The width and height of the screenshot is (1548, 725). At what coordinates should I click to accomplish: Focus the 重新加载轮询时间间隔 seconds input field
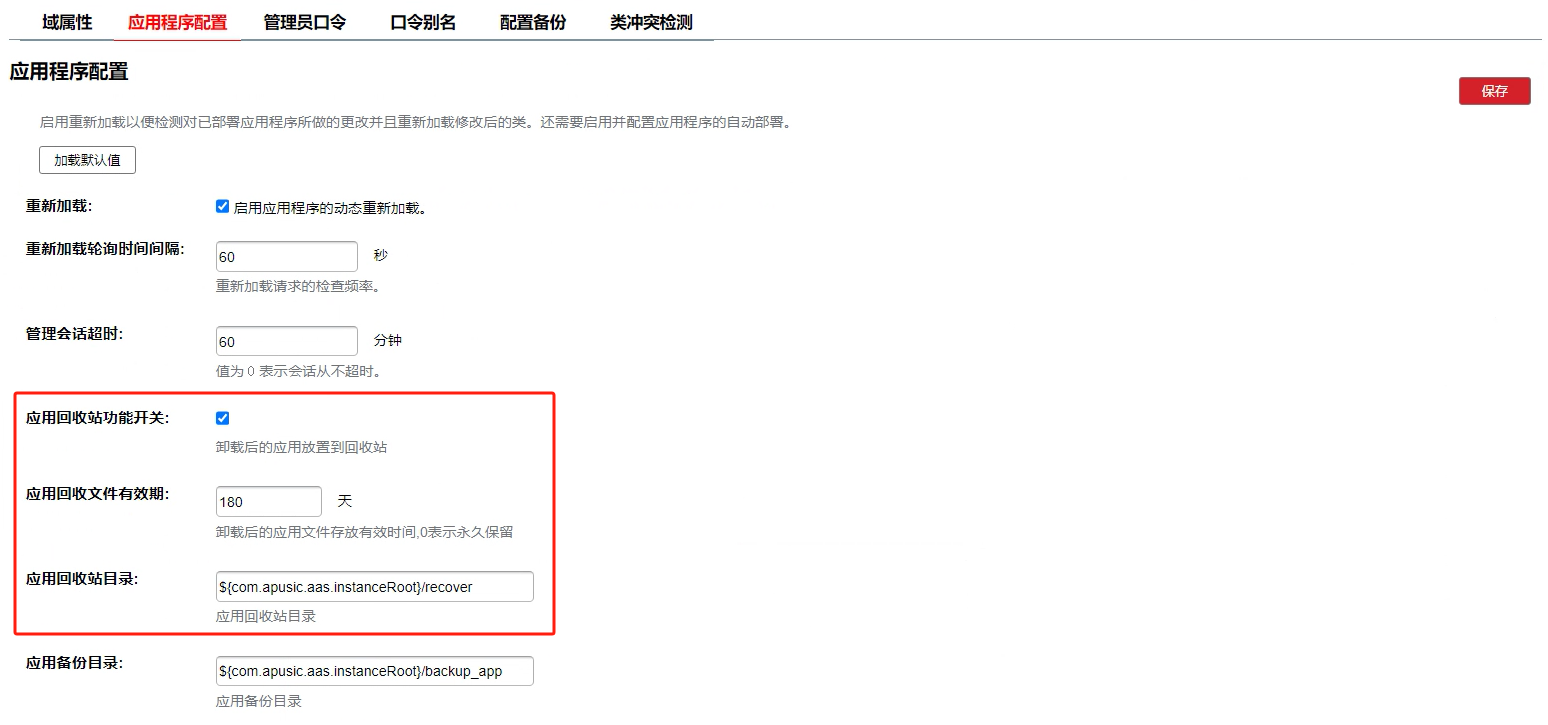coord(286,257)
